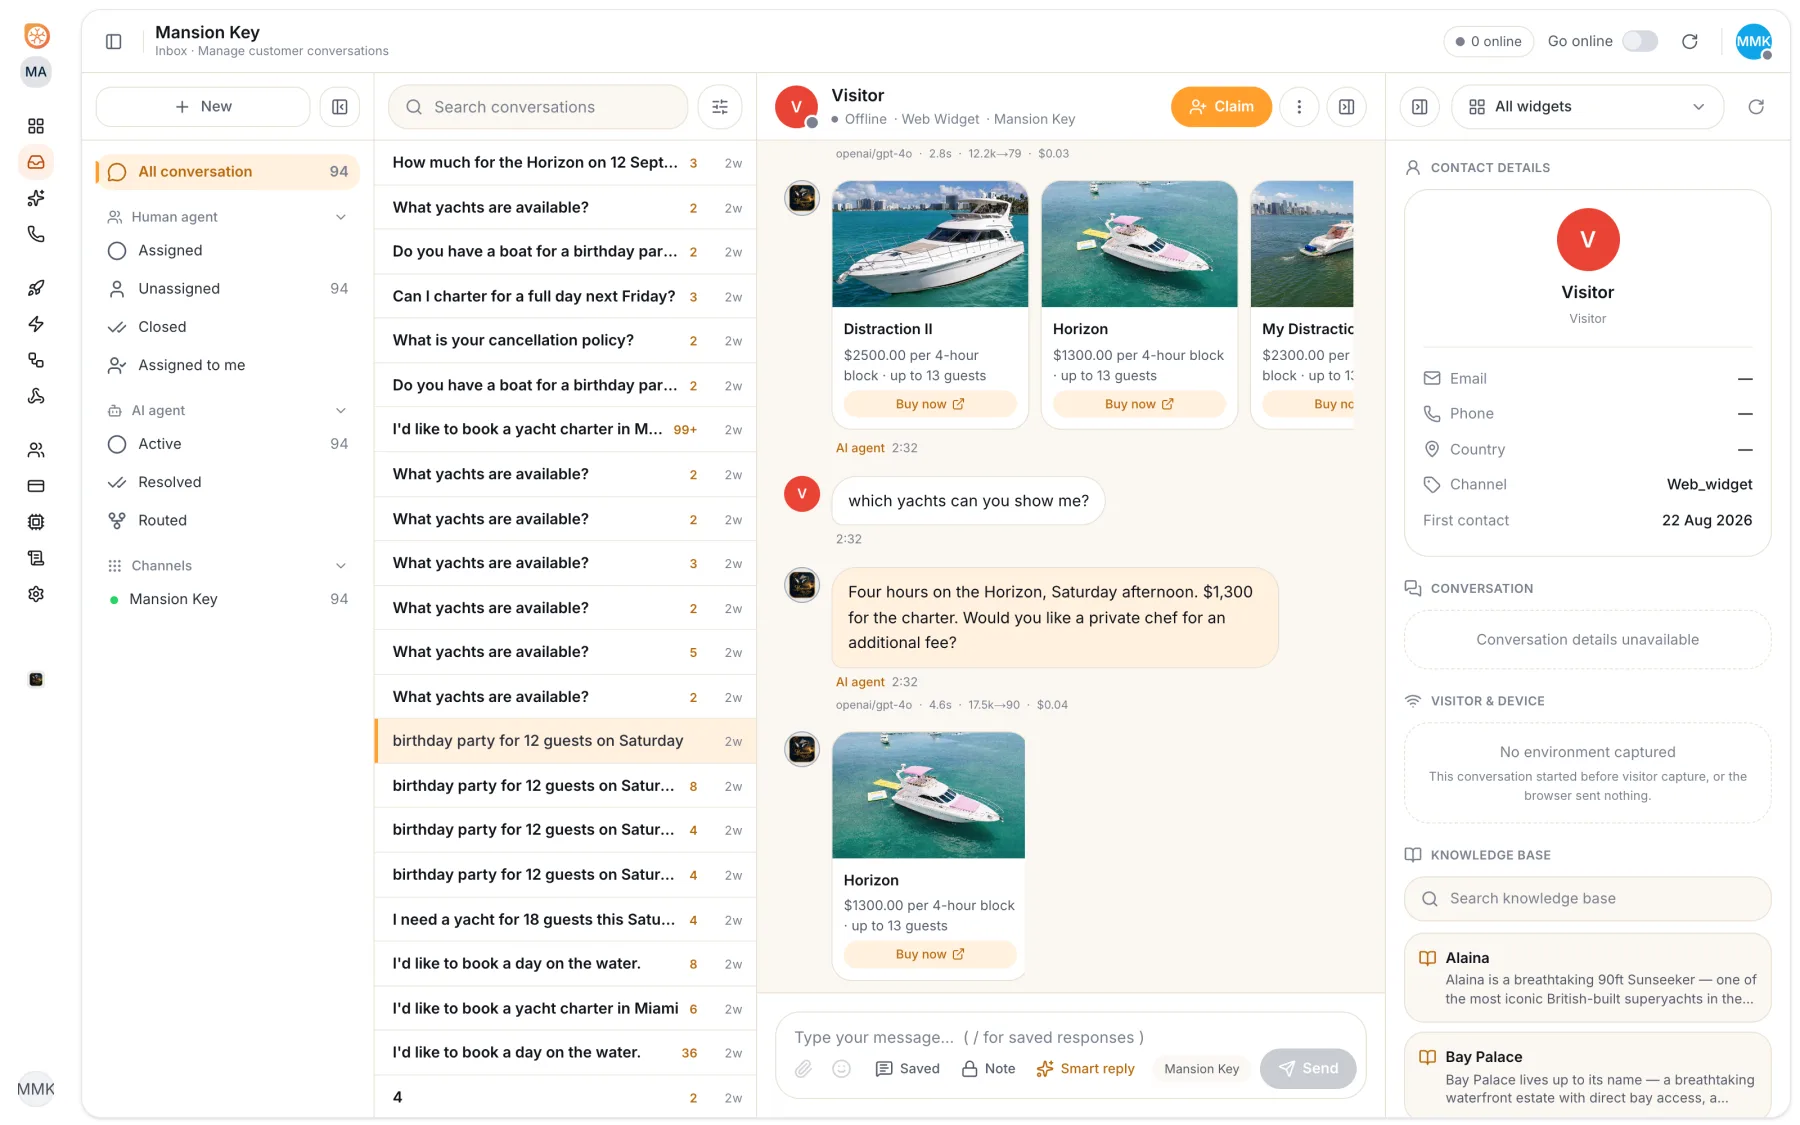Select the Assigned to me filter
Screen dimensions: 1800x1125
[228, 366]
